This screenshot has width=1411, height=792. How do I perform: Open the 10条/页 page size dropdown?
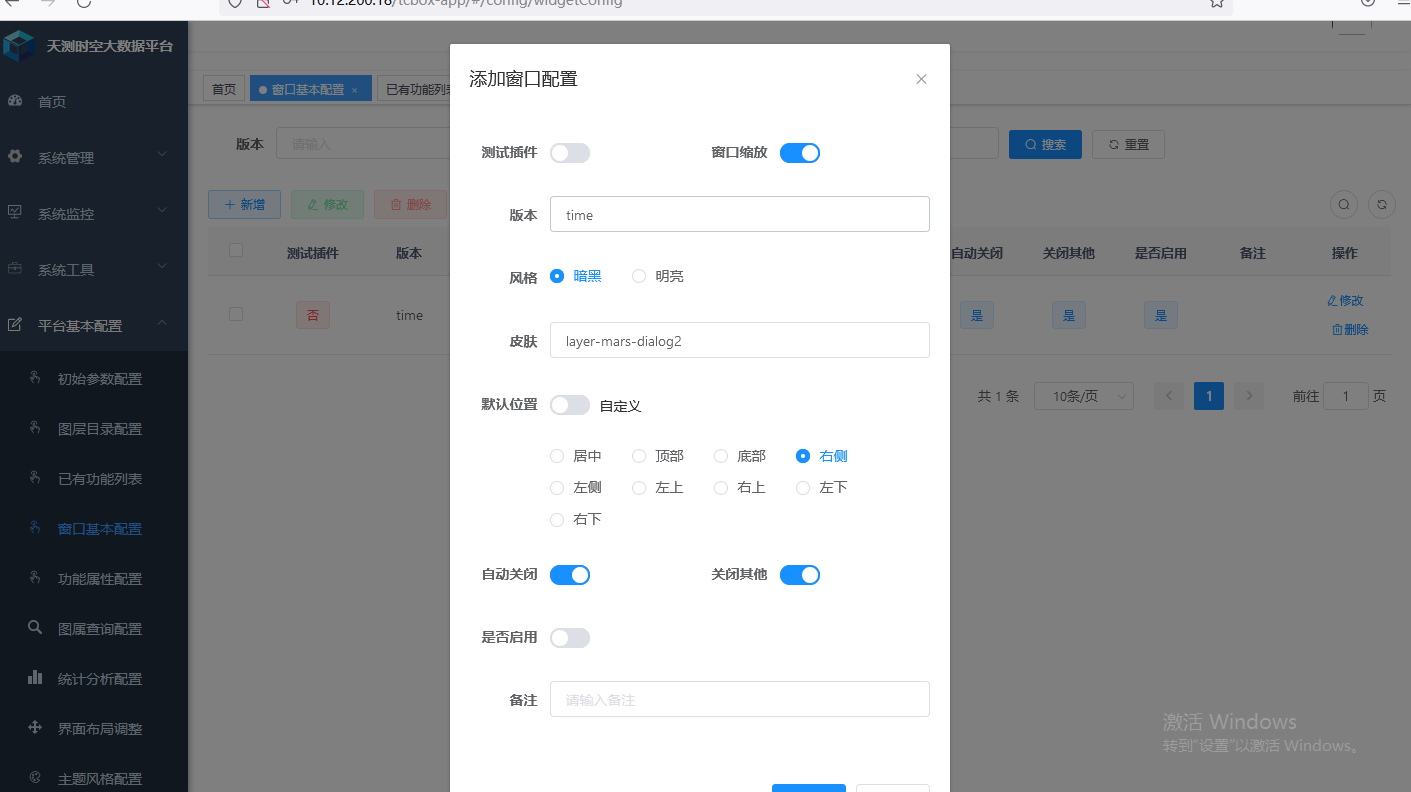coord(1083,396)
